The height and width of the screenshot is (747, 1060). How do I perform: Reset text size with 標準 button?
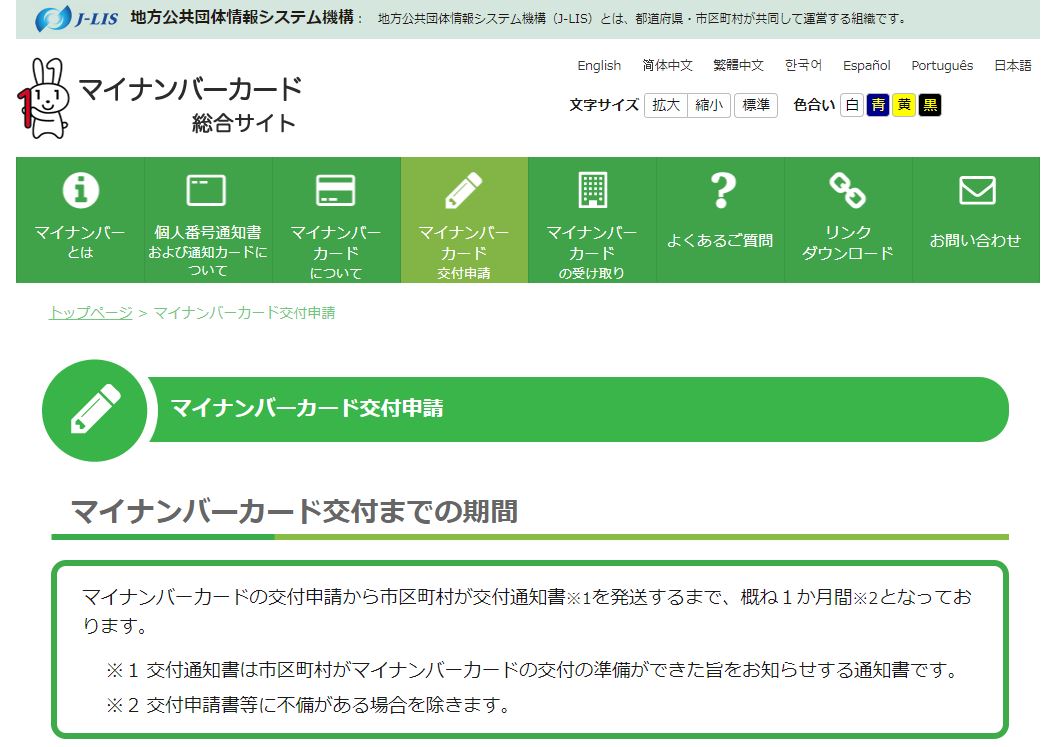[756, 105]
